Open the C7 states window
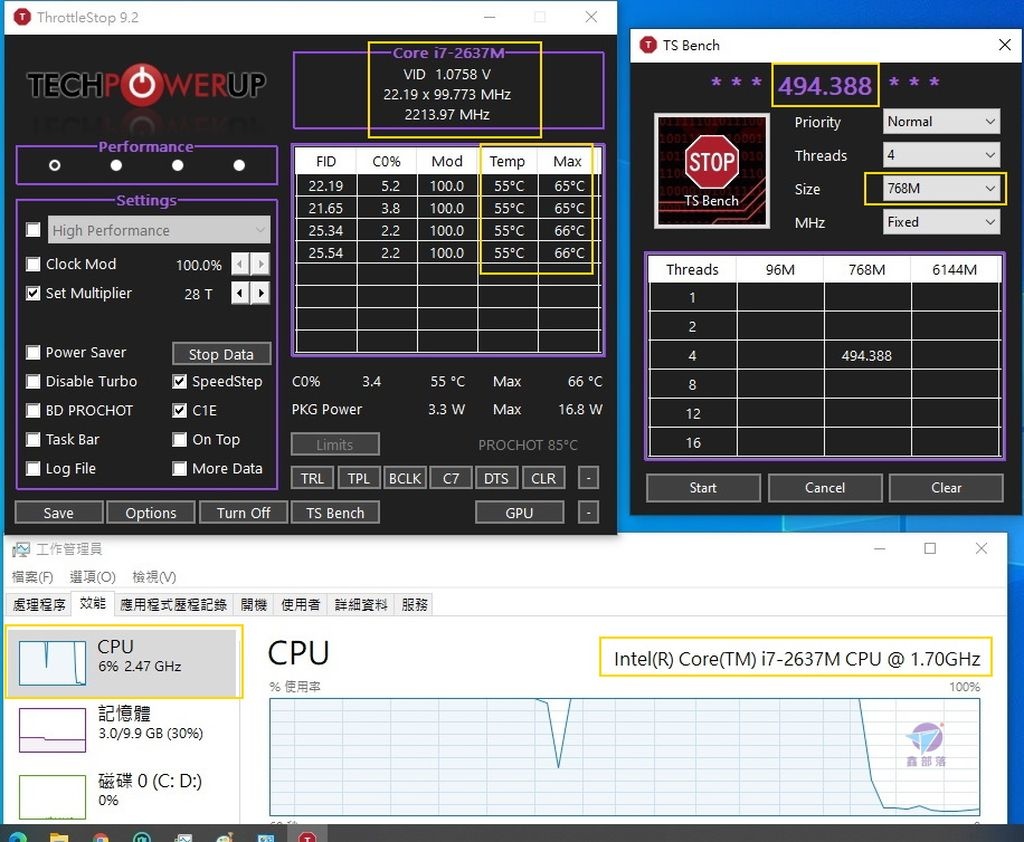Viewport: 1024px width, 842px height. point(450,478)
